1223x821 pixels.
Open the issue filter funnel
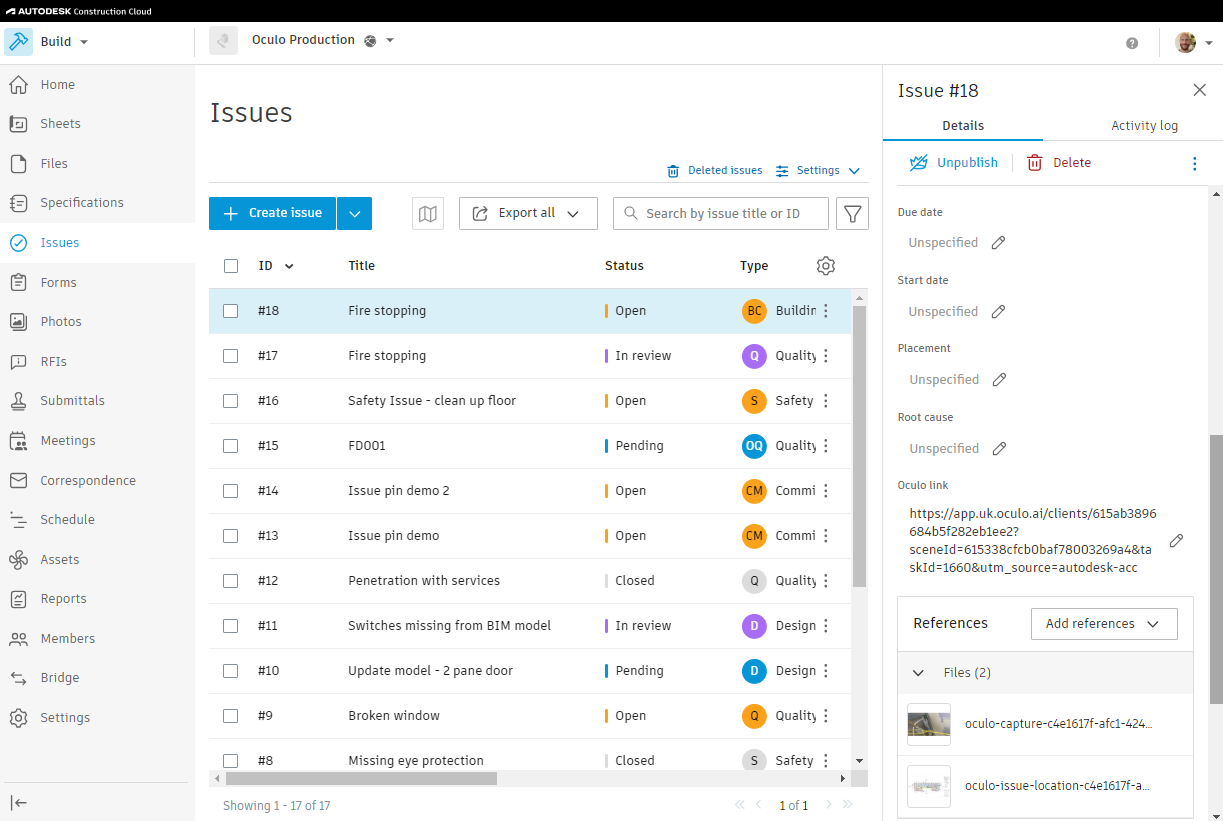tap(852, 213)
